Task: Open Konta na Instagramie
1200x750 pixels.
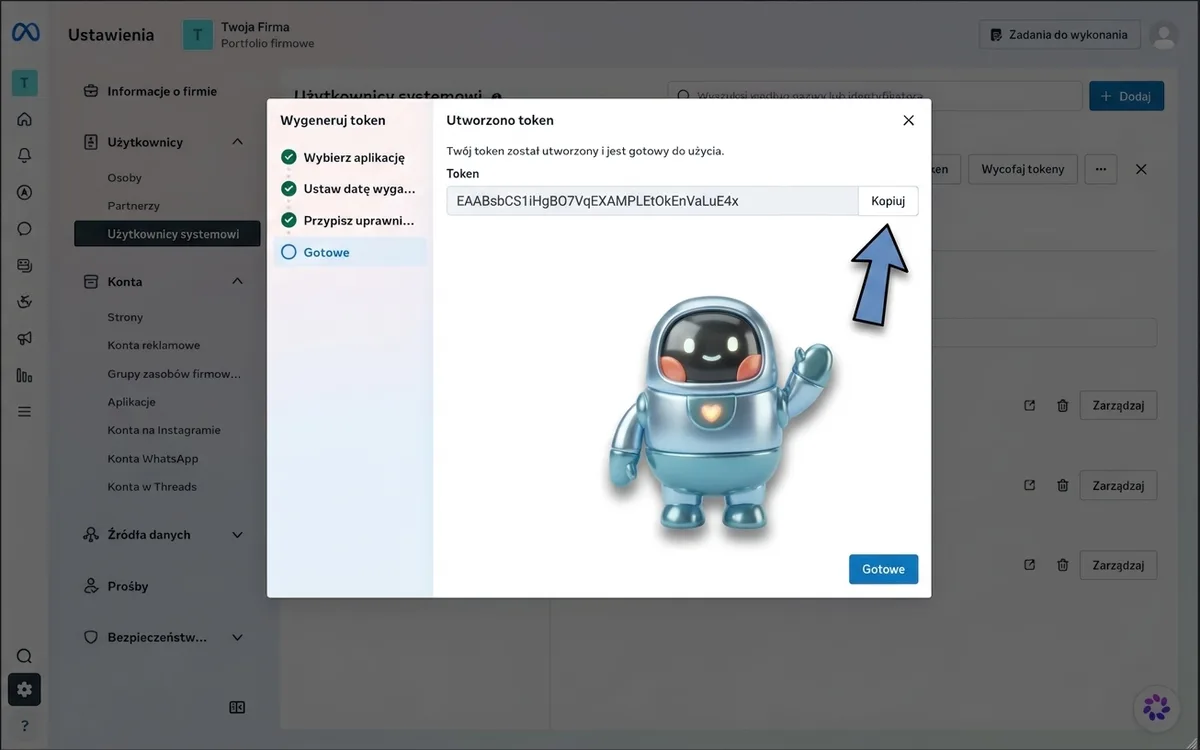Action: [164, 430]
